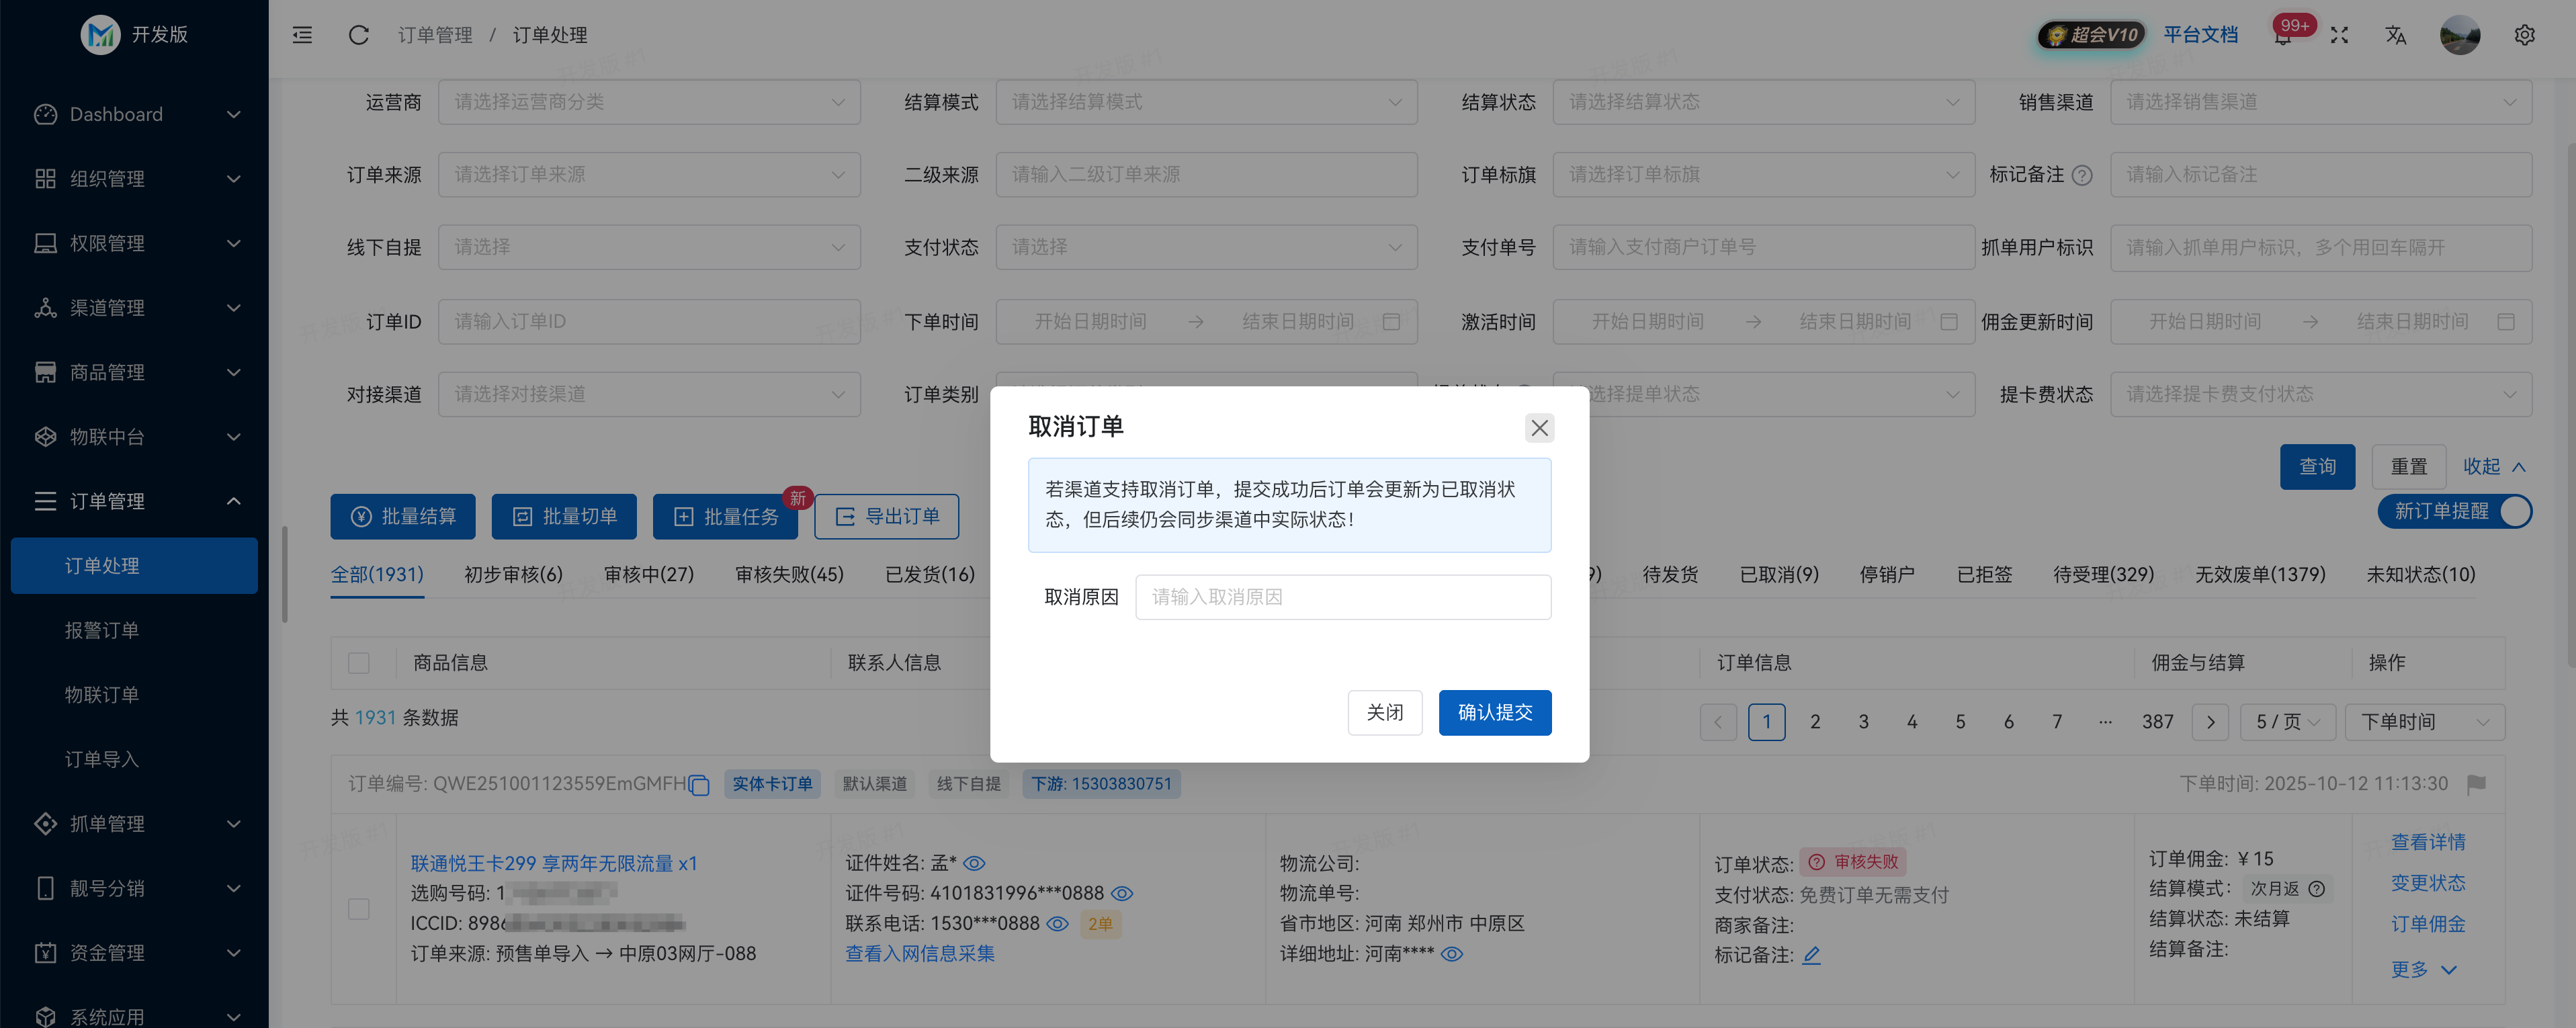Toggle the 新订单提醒 switch
This screenshot has height=1028, width=2576.
click(2517, 511)
